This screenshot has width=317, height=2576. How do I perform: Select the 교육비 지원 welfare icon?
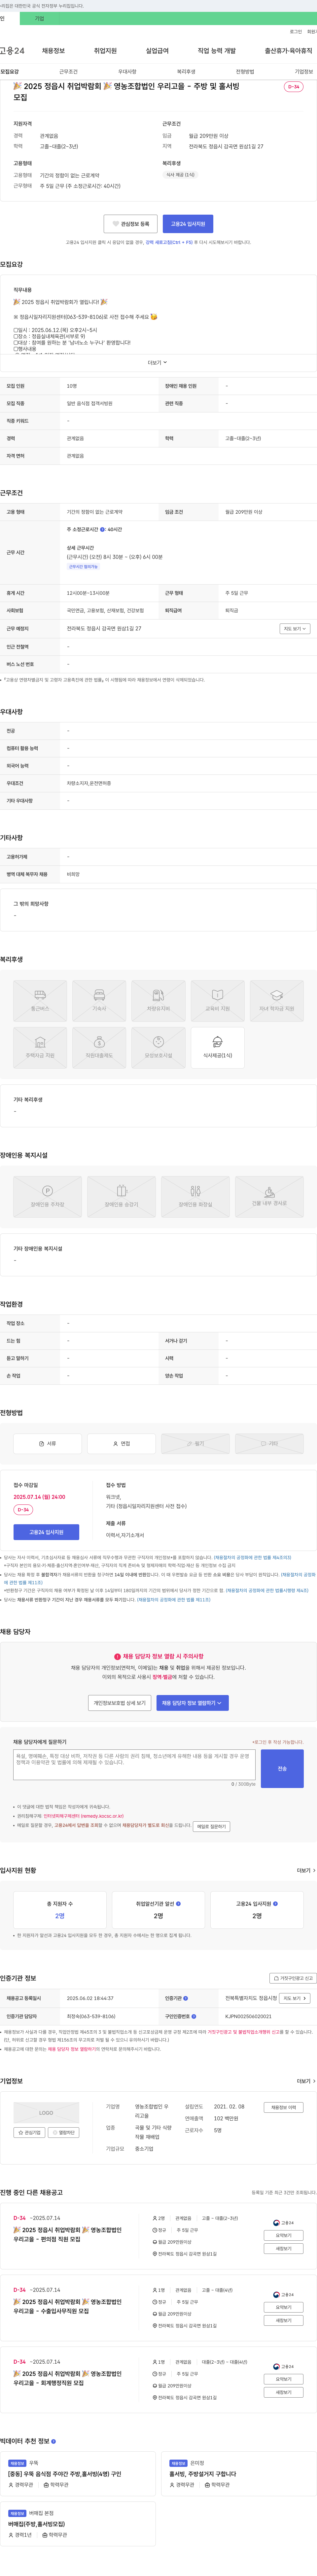point(217,1001)
